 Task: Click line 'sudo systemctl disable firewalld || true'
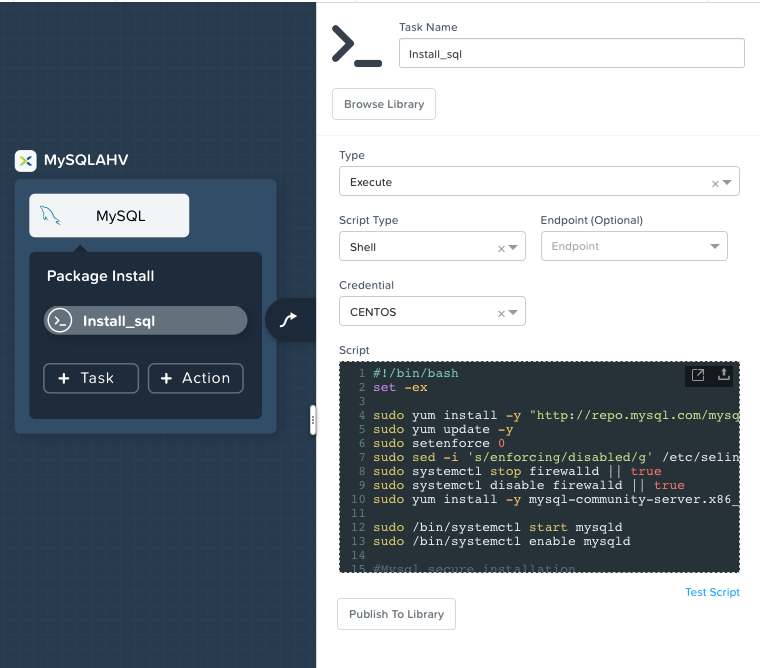(x=528, y=485)
